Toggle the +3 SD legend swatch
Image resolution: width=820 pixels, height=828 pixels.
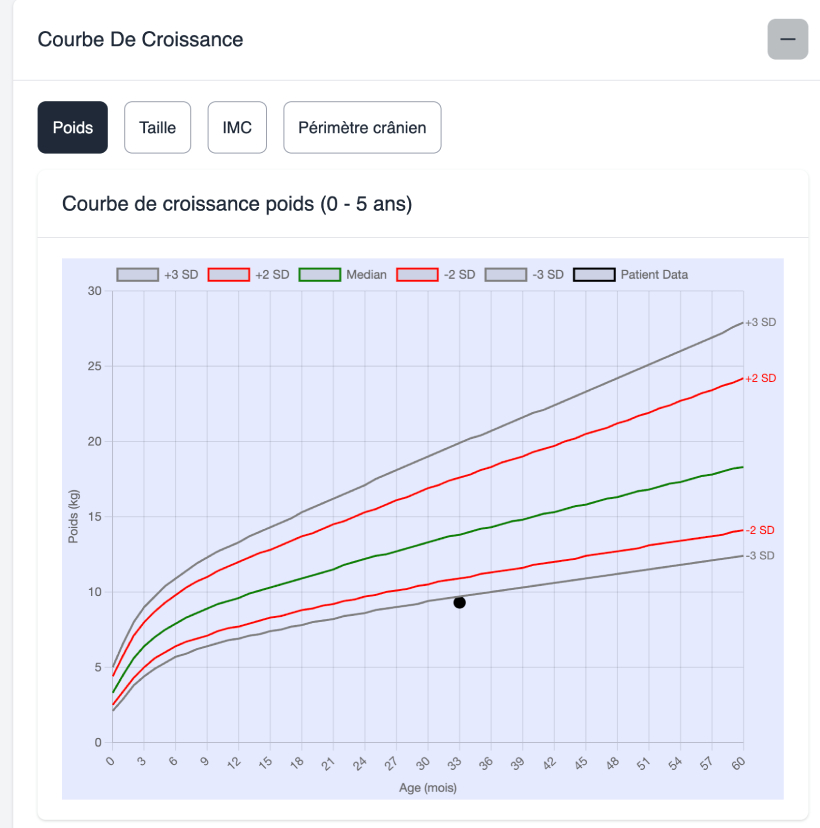(x=137, y=275)
